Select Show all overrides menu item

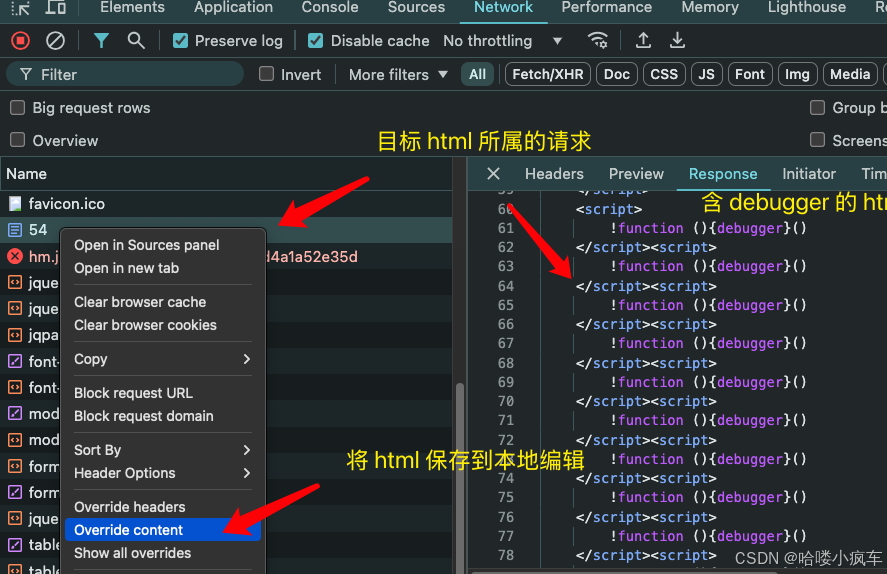click(x=163, y=553)
